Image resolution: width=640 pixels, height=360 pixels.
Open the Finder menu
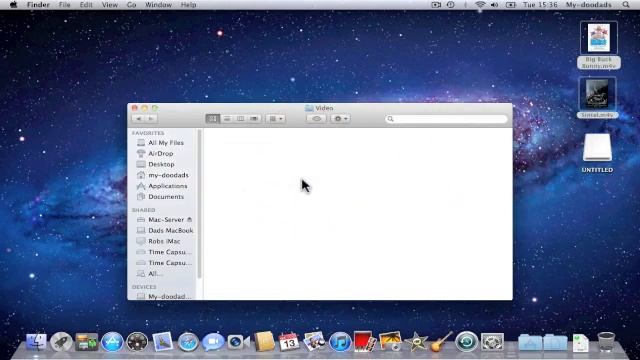(38, 5)
